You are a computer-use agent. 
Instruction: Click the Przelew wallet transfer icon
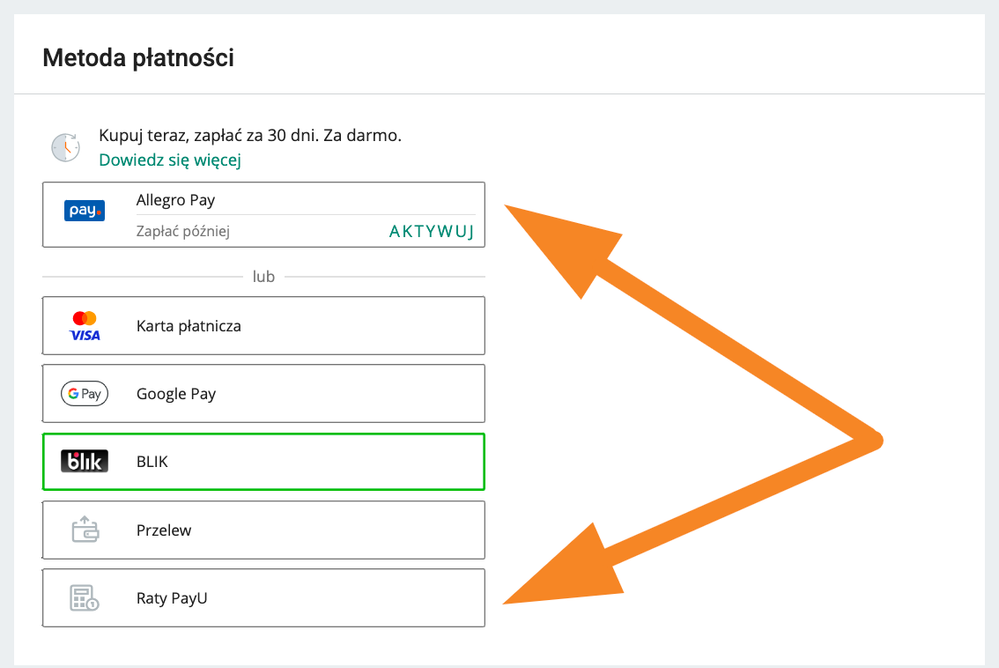[85, 529]
